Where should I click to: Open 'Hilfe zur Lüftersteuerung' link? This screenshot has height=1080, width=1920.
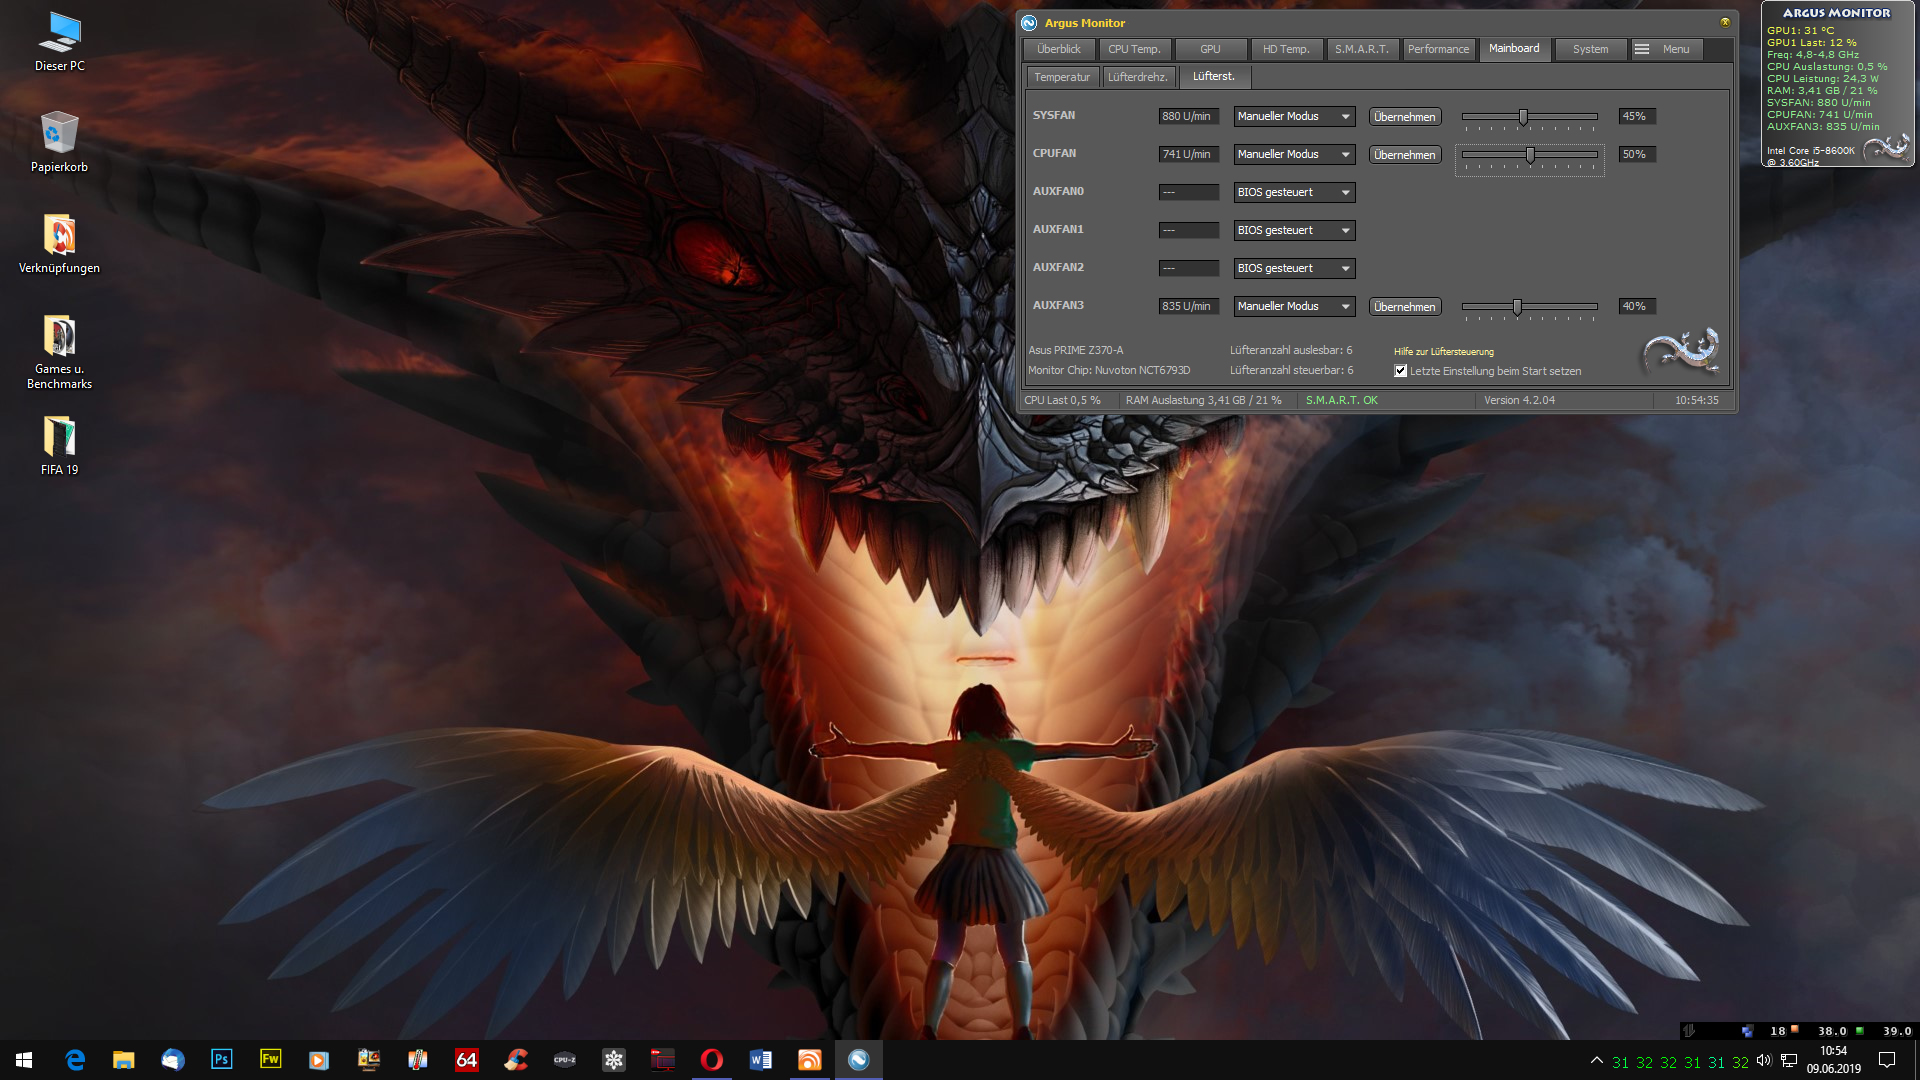click(1444, 352)
